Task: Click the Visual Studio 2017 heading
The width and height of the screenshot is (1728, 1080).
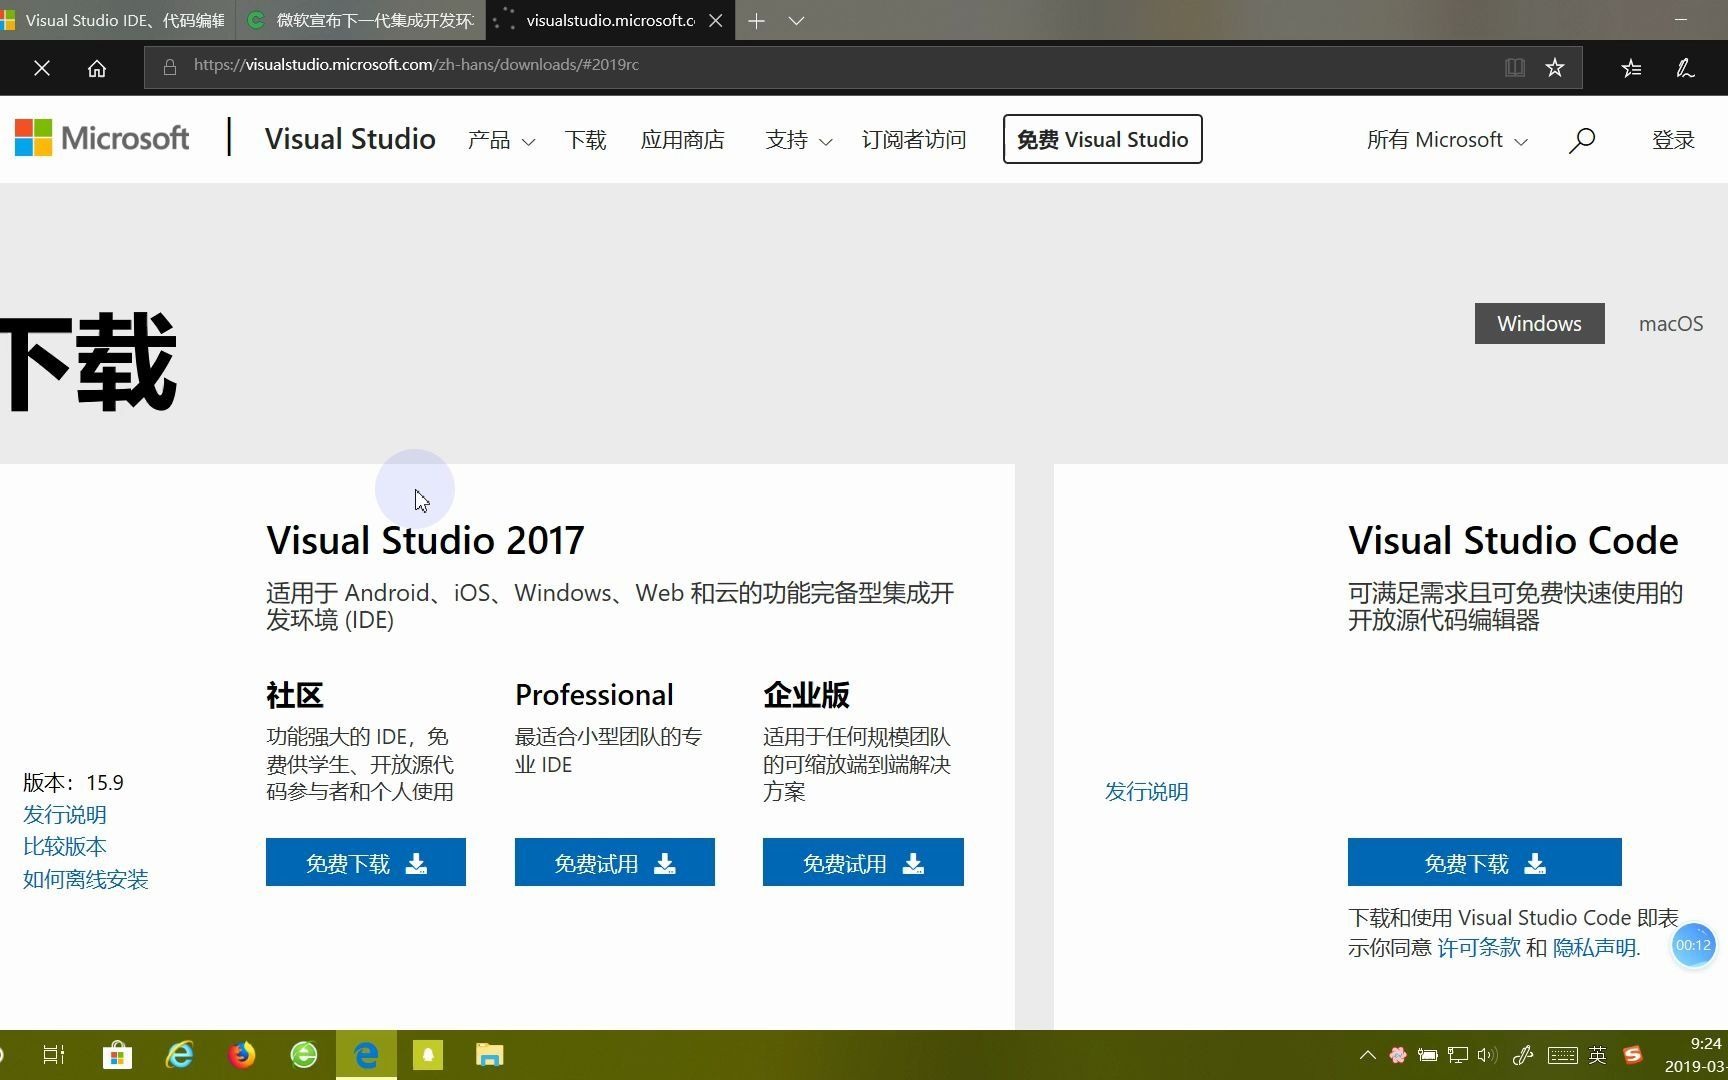Action: (425, 541)
